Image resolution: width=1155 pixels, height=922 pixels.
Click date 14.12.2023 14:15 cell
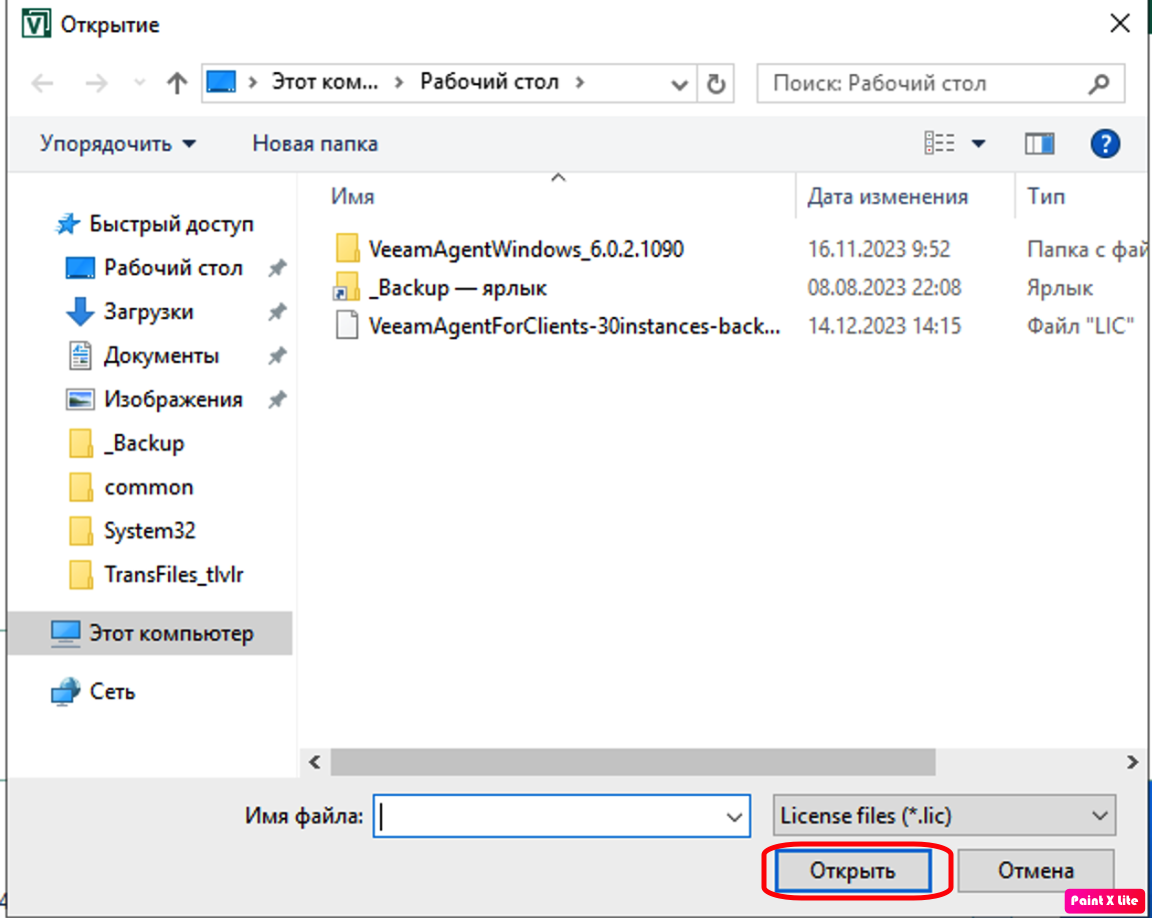[x=884, y=326]
